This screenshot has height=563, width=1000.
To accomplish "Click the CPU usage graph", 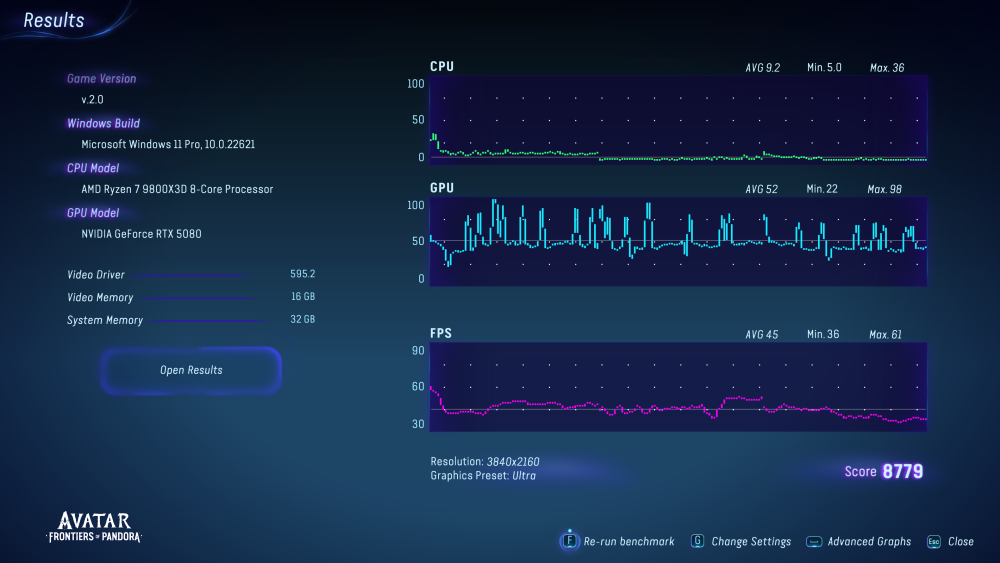I will pyautogui.click(x=678, y=121).
